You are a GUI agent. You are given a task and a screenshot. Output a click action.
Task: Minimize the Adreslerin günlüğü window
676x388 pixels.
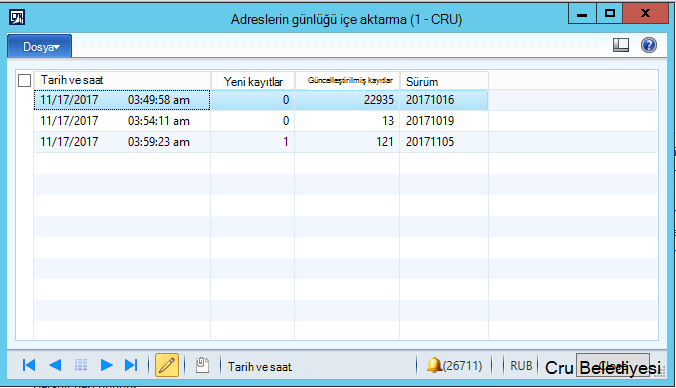(x=582, y=14)
